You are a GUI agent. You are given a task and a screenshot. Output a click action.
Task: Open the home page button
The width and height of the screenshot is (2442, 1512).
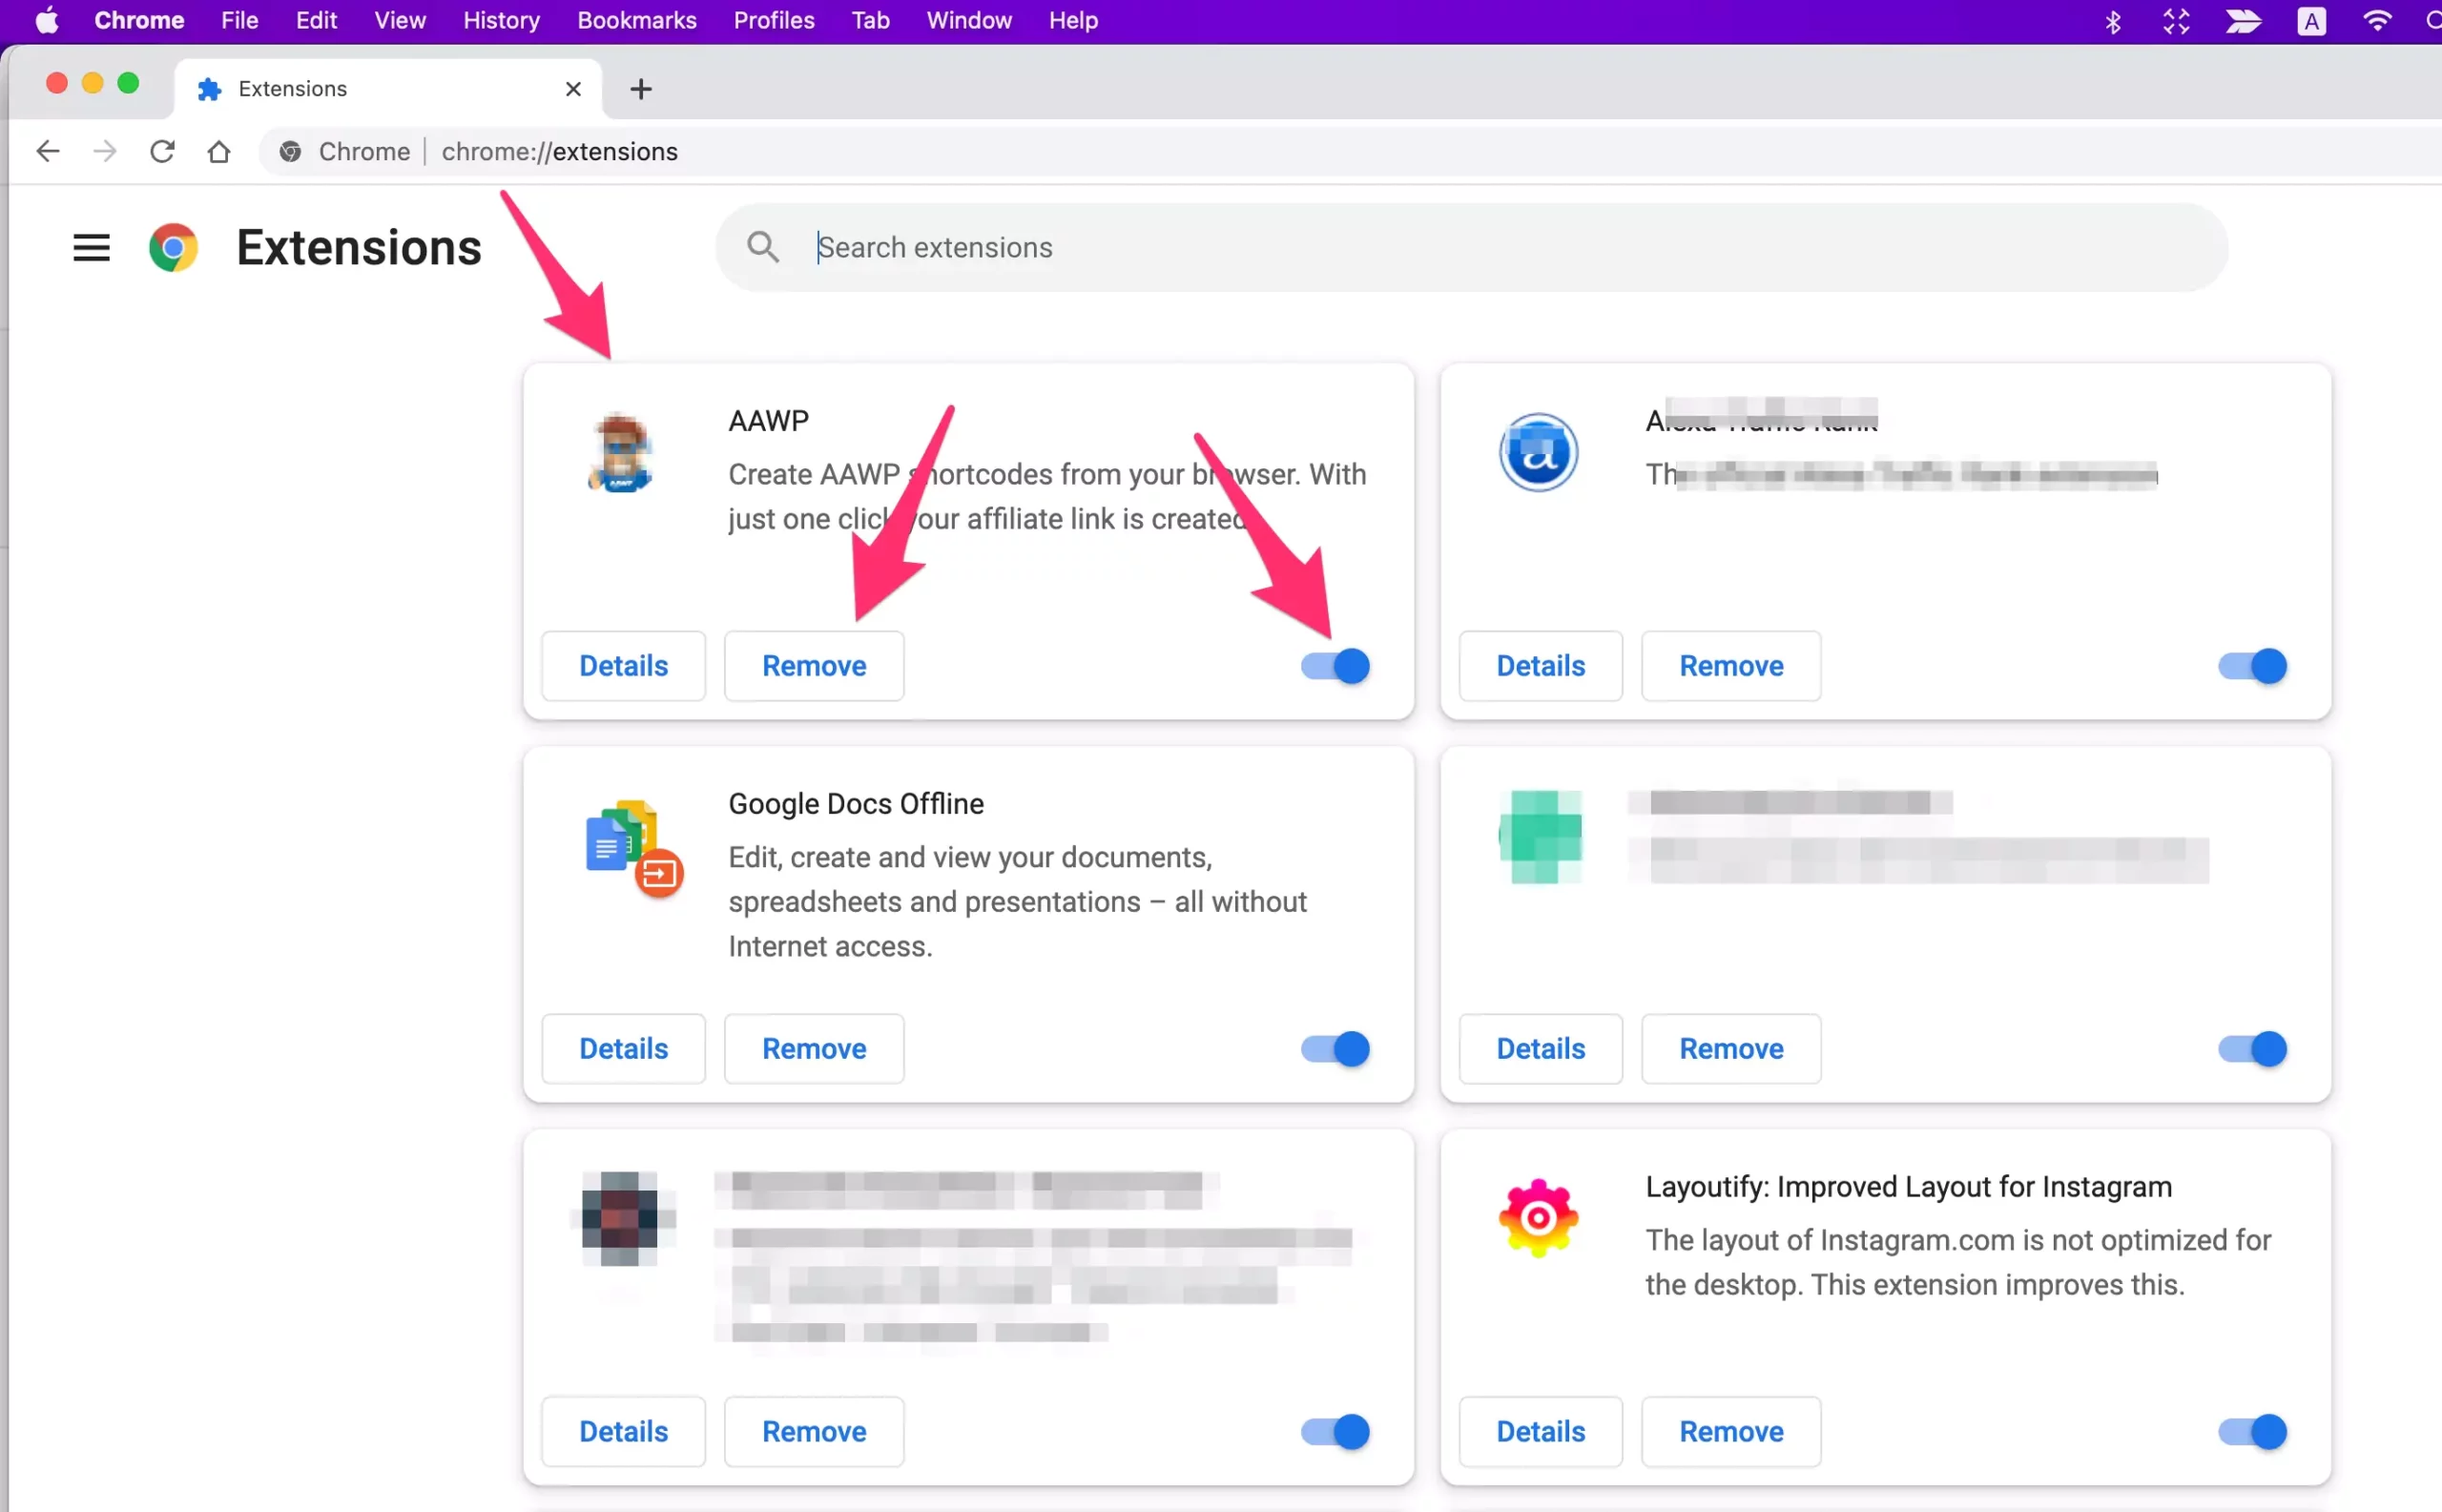point(219,151)
